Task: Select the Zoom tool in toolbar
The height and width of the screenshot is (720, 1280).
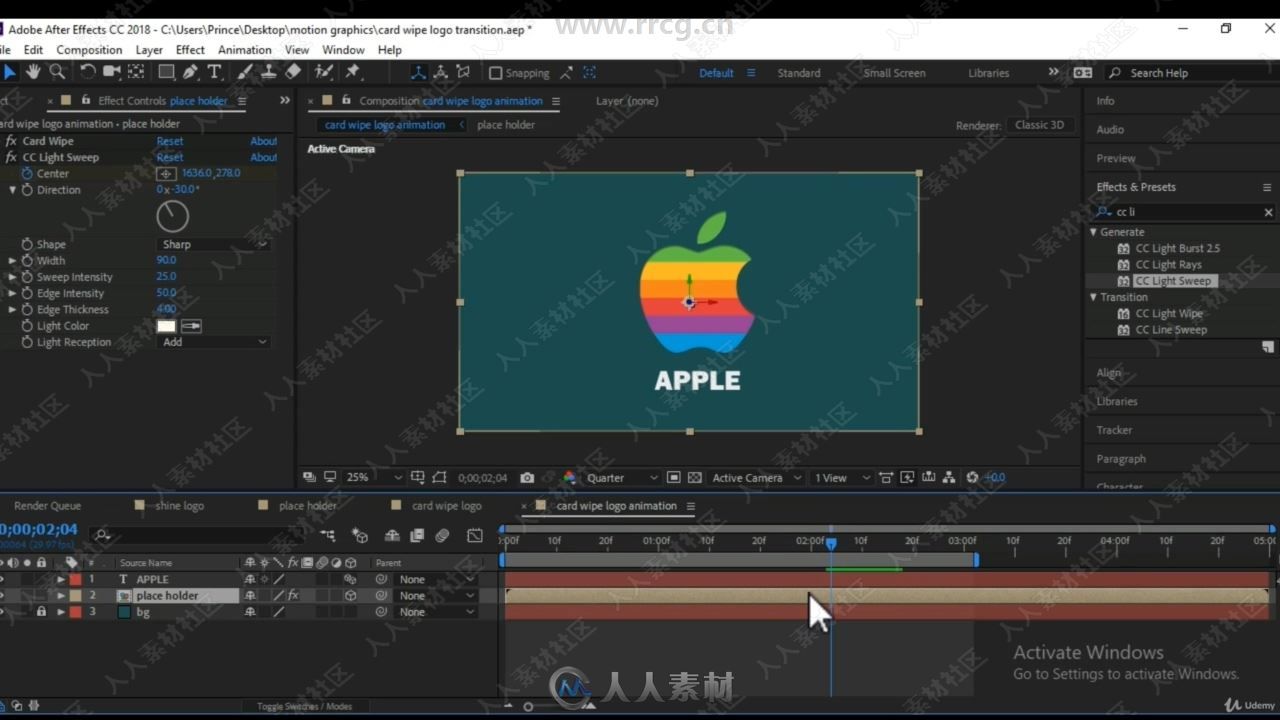Action: pos(57,72)
